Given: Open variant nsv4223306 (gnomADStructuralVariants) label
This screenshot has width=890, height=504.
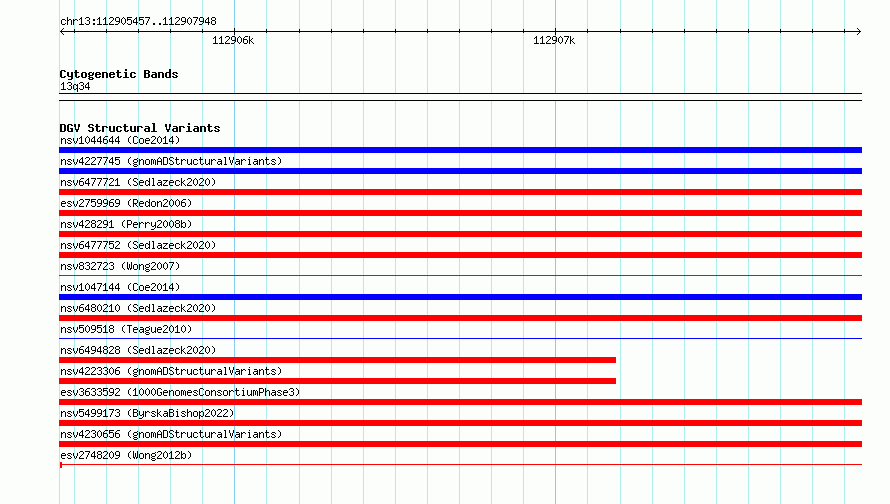Looking at the screenshot, I should pyautogui.click(x=171, y=371).
